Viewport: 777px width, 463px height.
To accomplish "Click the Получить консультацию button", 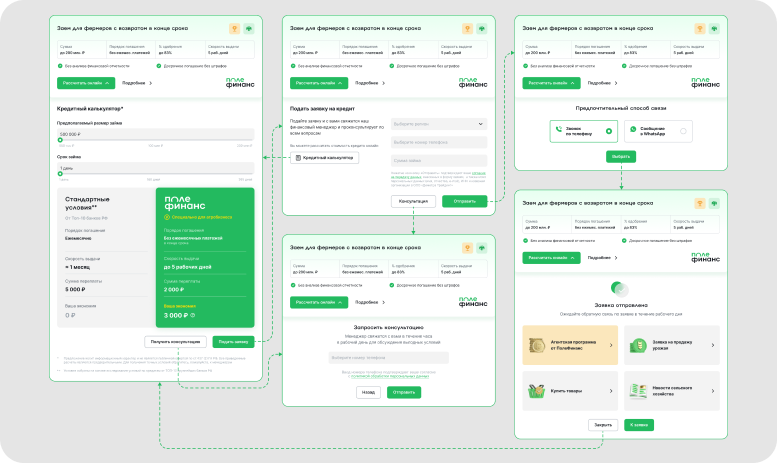I will pyautogui.click(x=175, y=342).
